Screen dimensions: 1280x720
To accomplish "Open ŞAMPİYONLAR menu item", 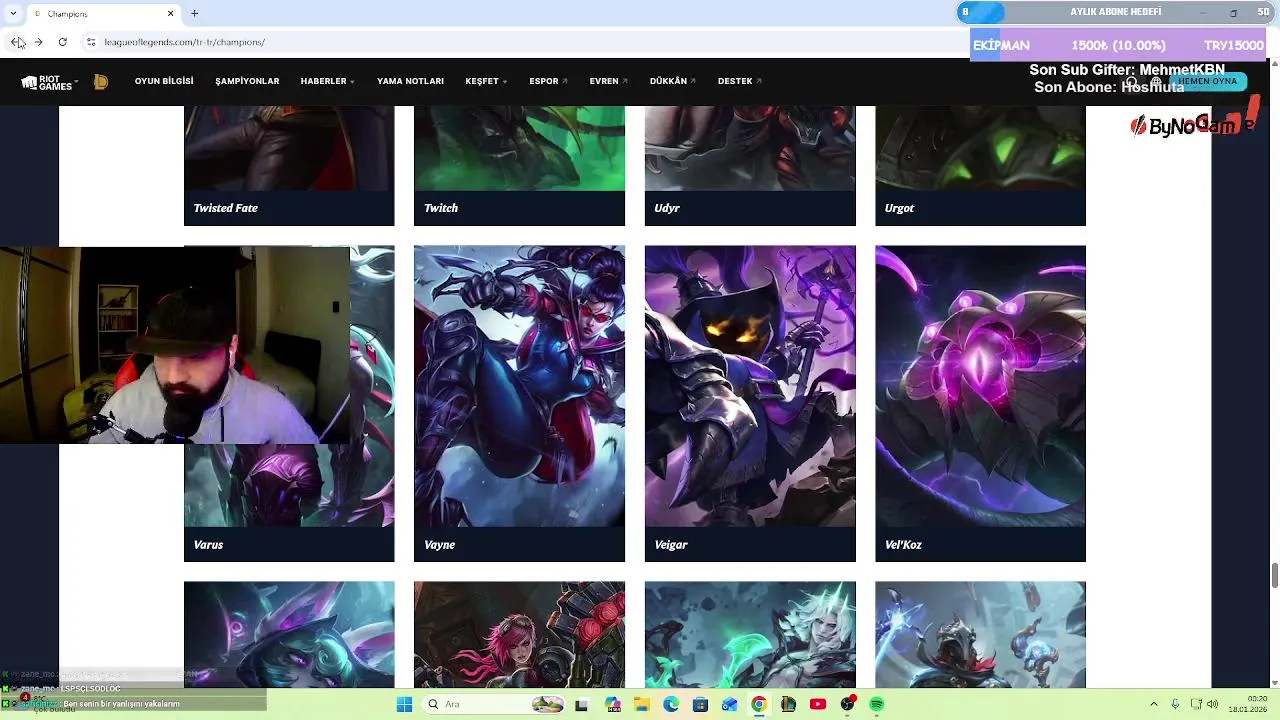I will click(x=247, y=81).
